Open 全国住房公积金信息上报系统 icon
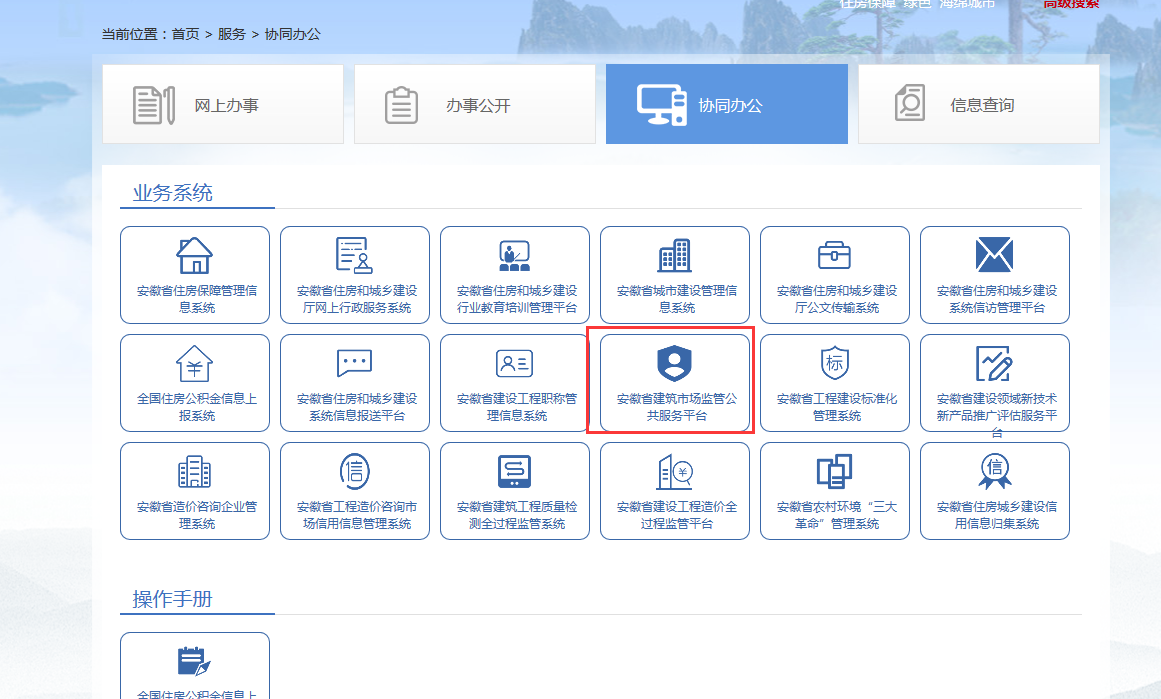 194,364
